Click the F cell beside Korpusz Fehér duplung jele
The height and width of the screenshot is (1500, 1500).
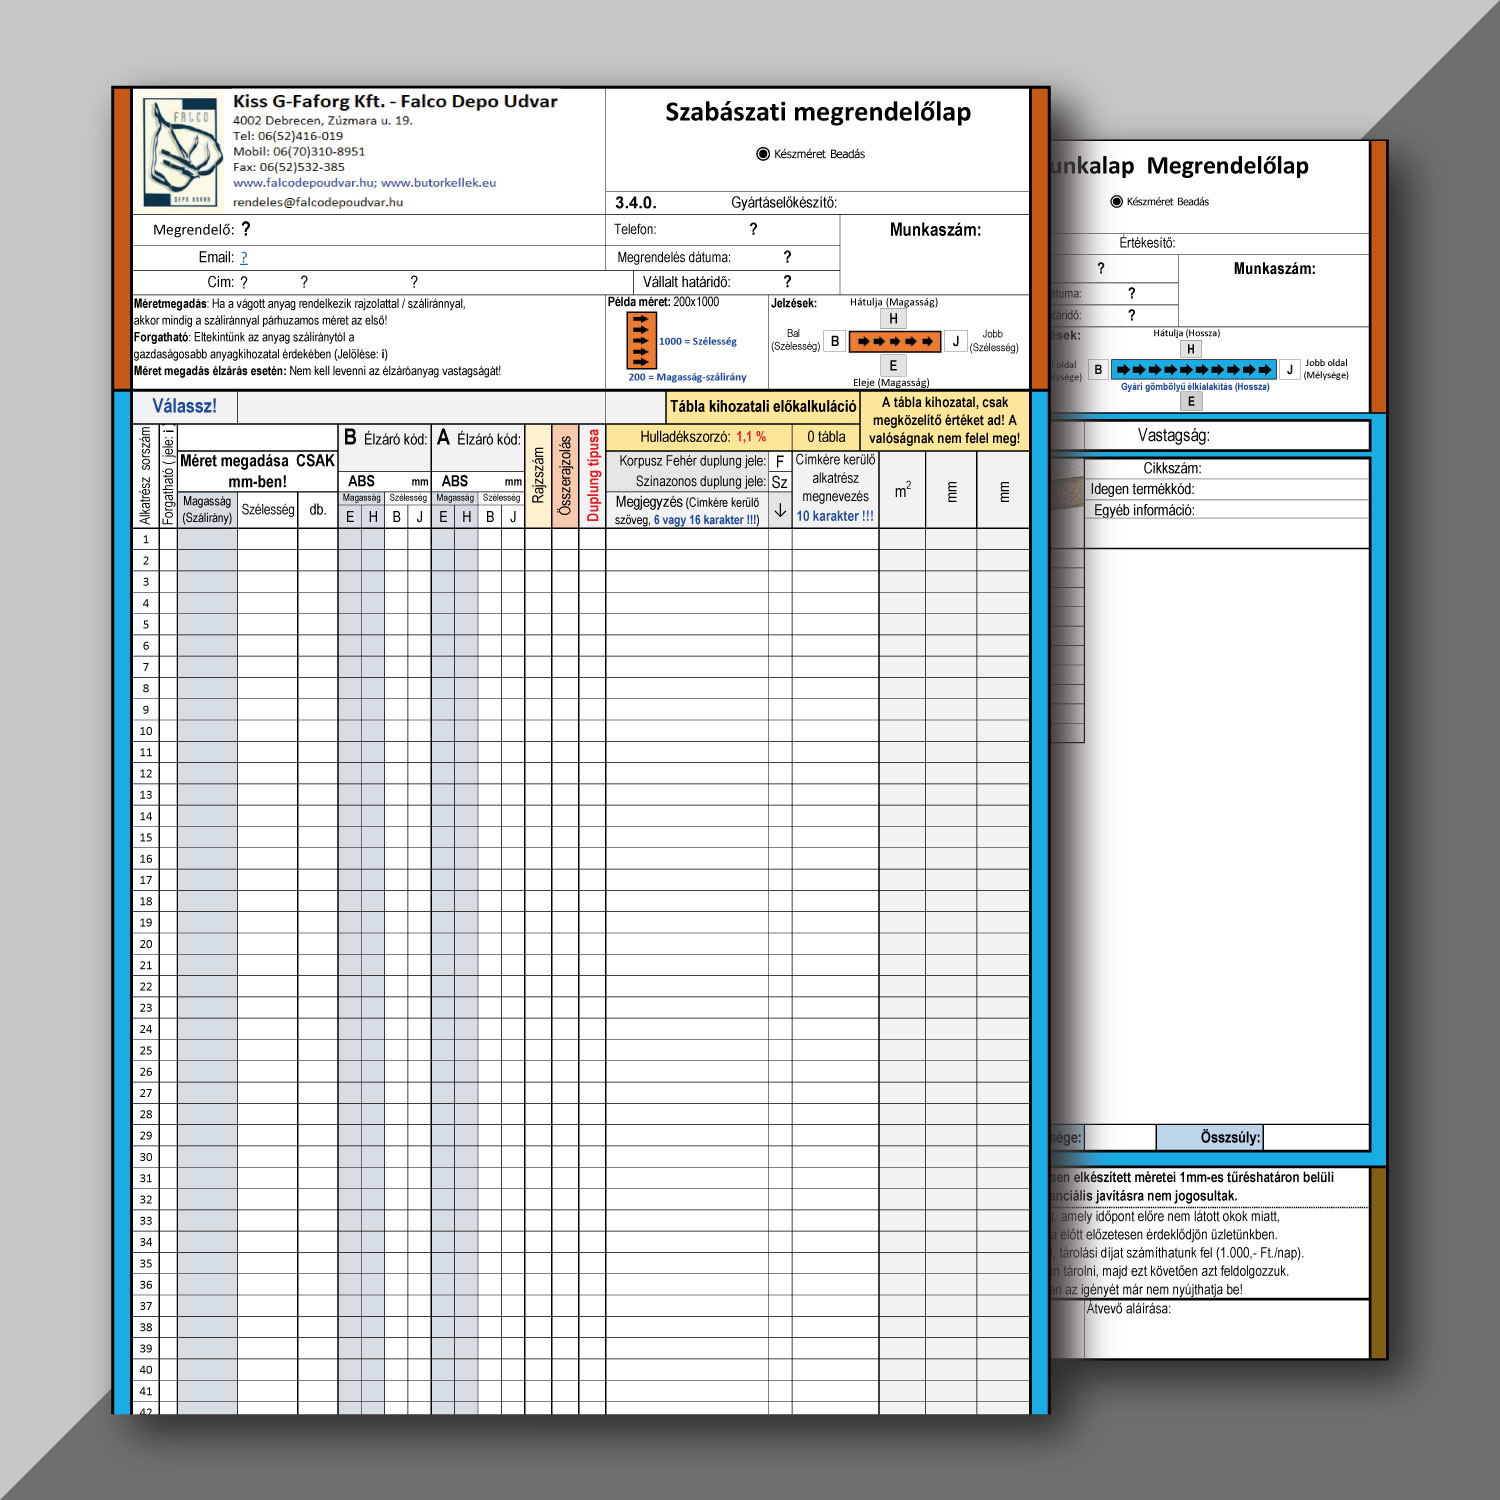pos(780,461)
